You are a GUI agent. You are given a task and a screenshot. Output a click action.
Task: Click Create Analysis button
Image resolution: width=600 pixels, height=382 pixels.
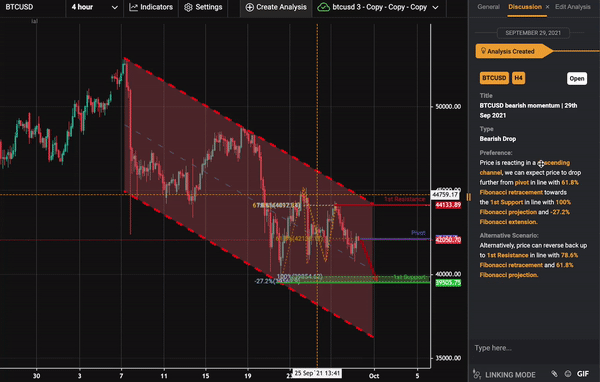(x=276, y=7)
